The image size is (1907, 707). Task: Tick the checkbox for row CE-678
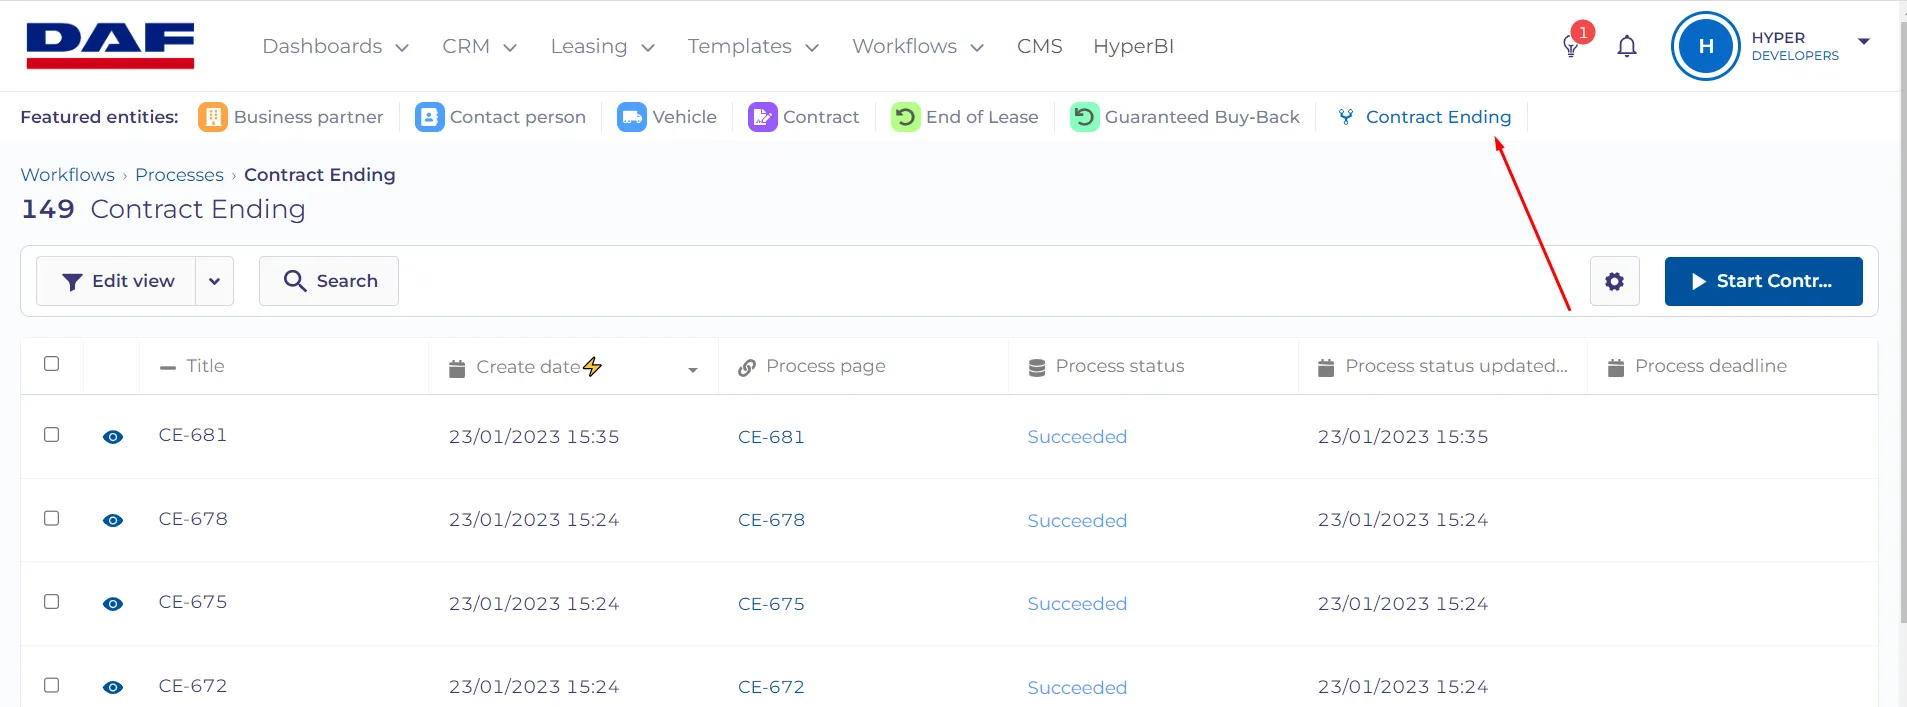(52, 518)
